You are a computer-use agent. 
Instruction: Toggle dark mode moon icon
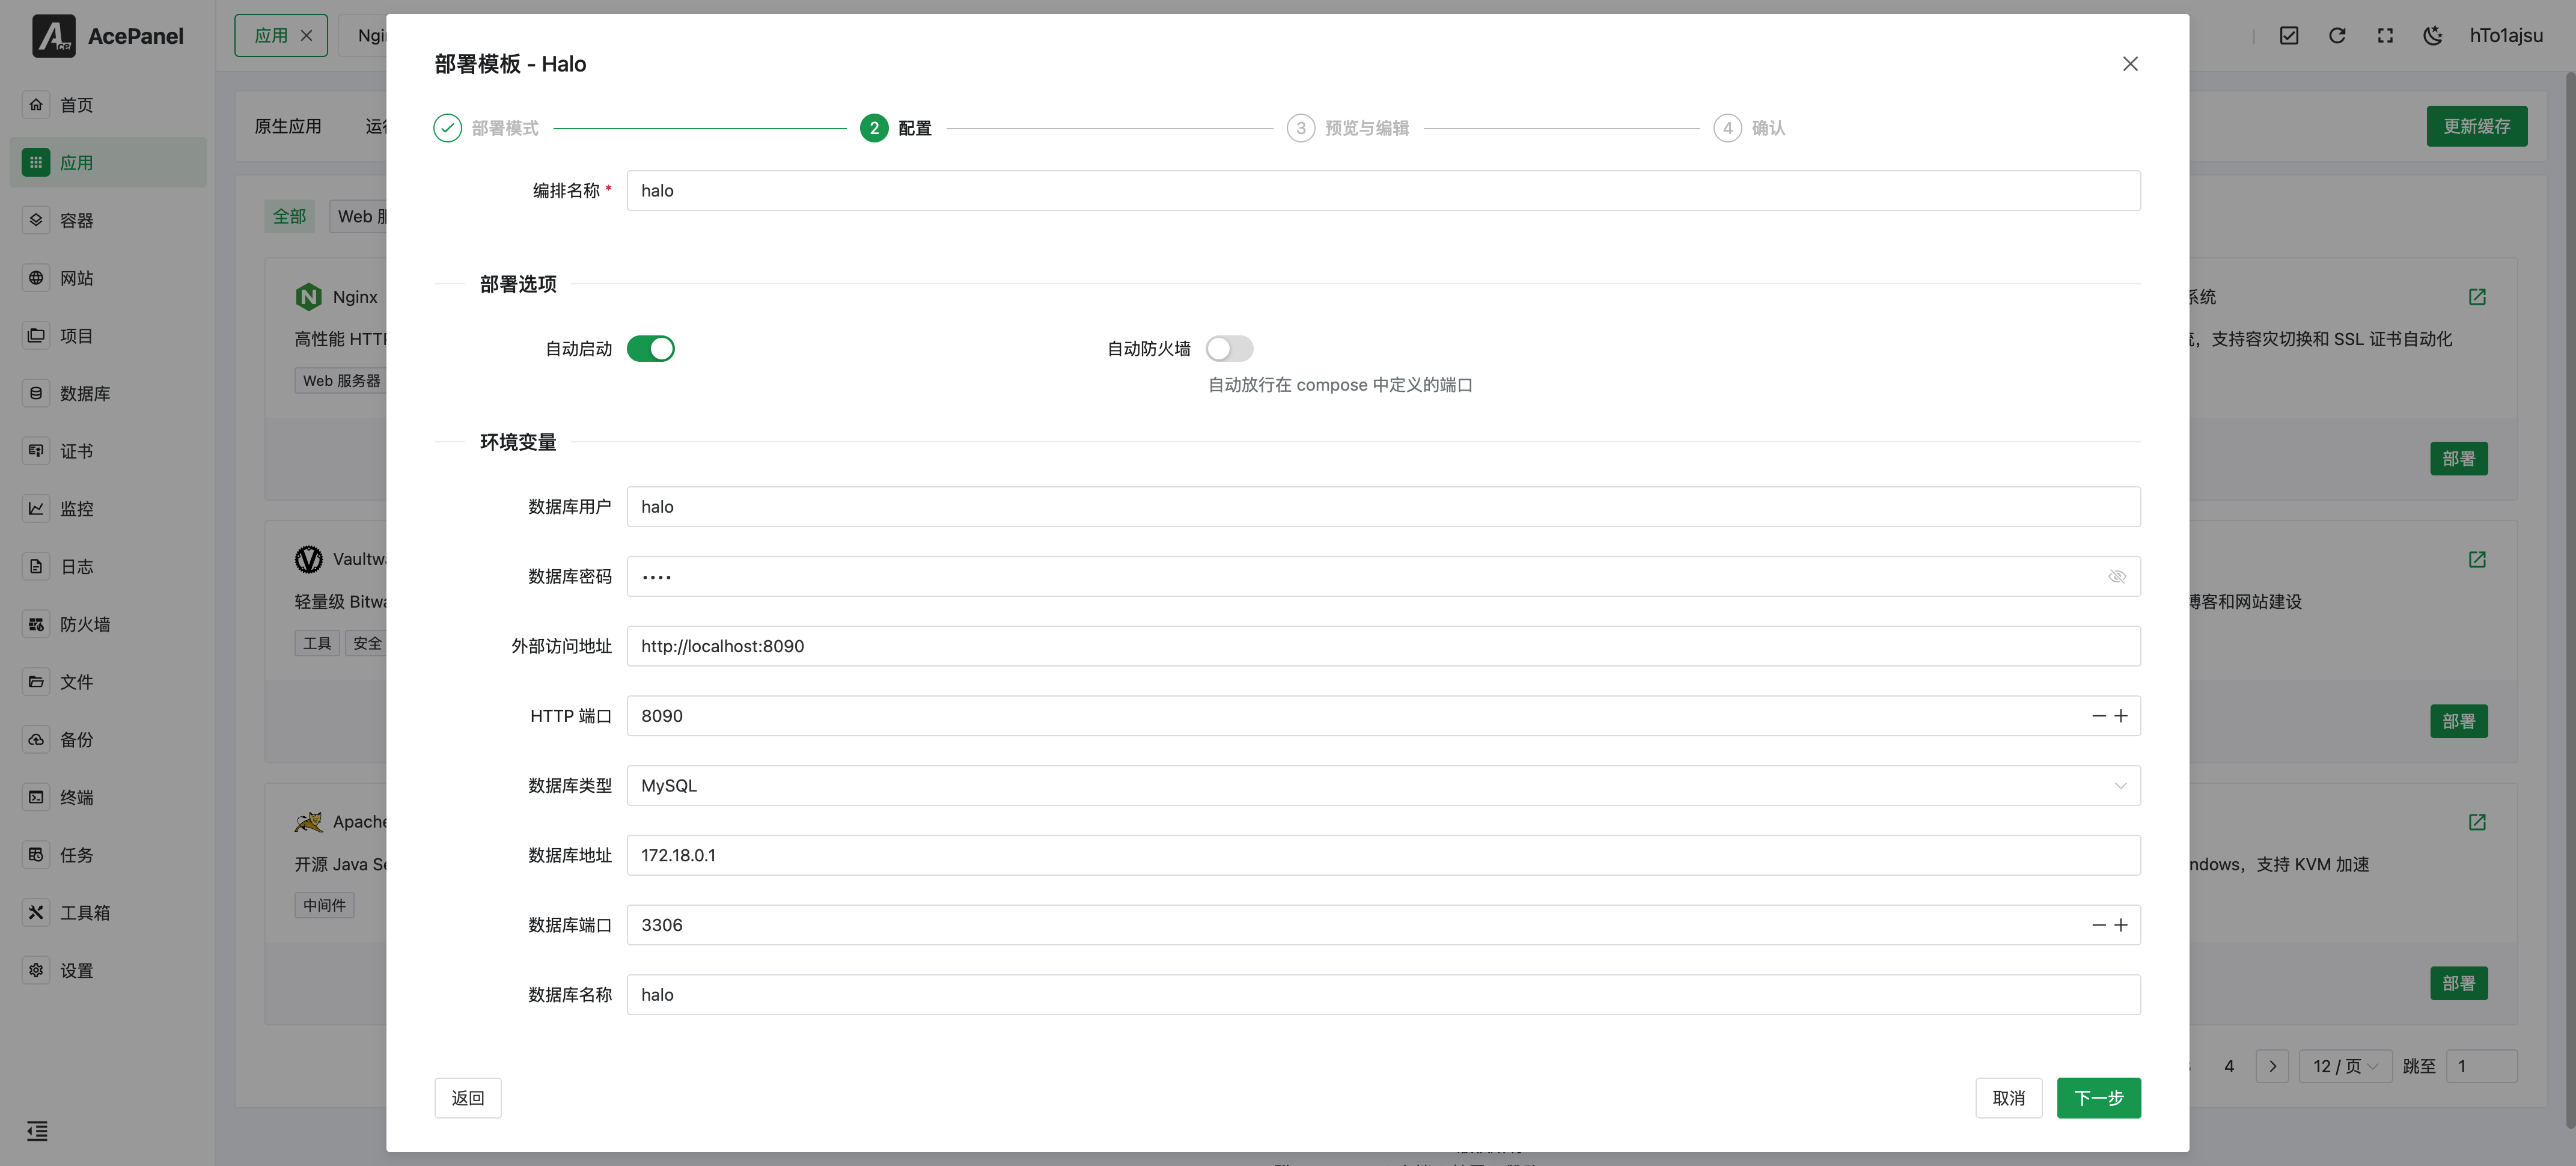coord(2432,36)
